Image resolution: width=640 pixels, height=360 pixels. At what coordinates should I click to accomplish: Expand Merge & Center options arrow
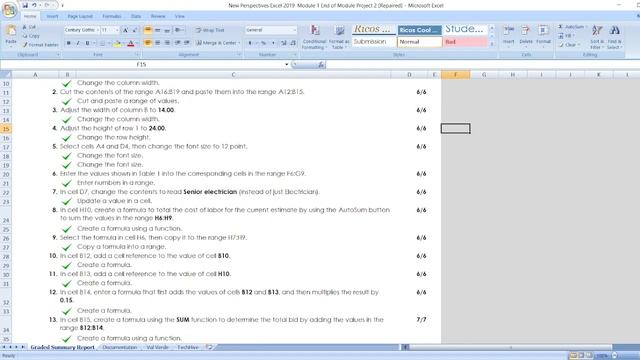239,43
